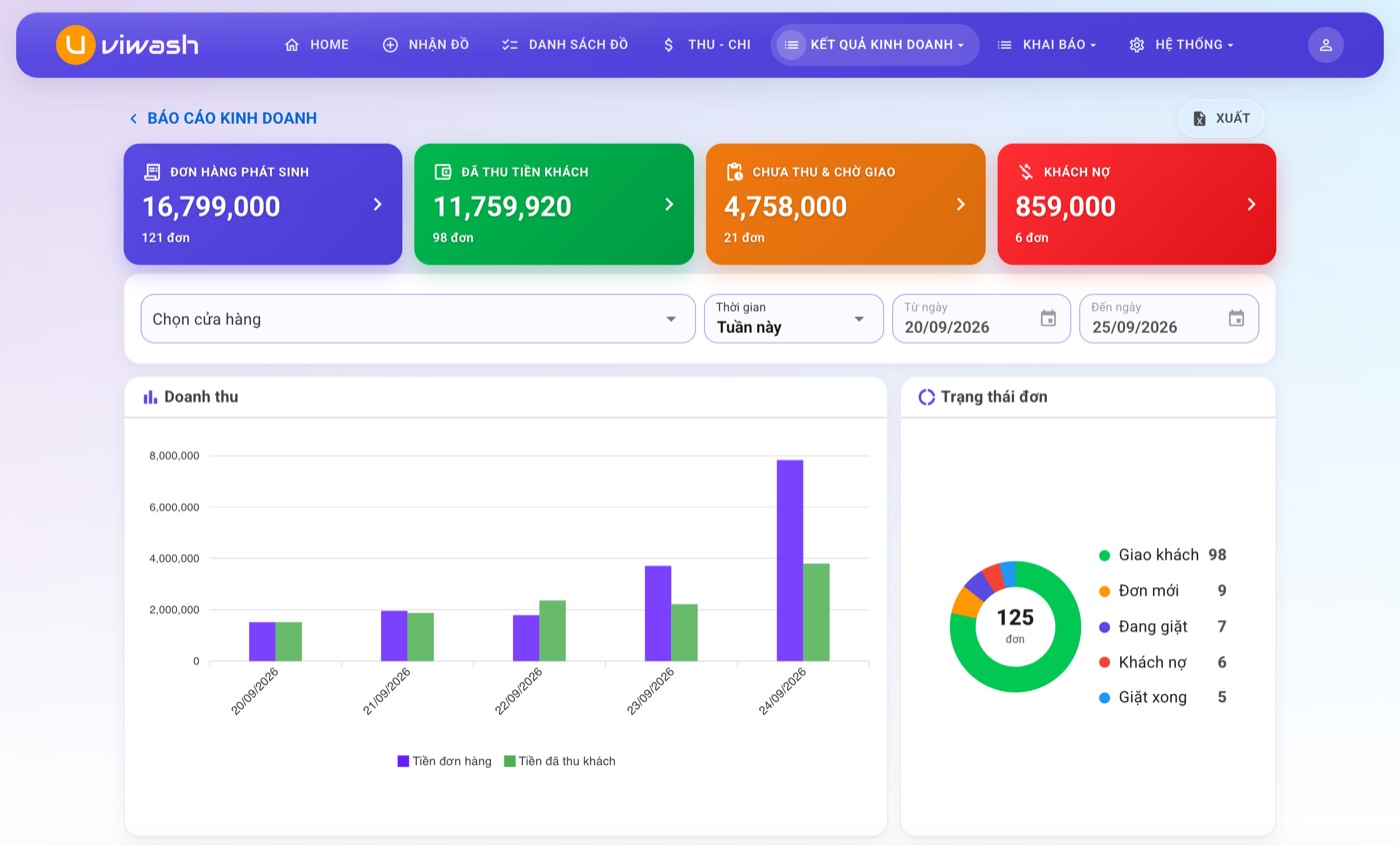Go to the Home menu item
This screenshot has width=1400, height=845.
coord(317,45)
